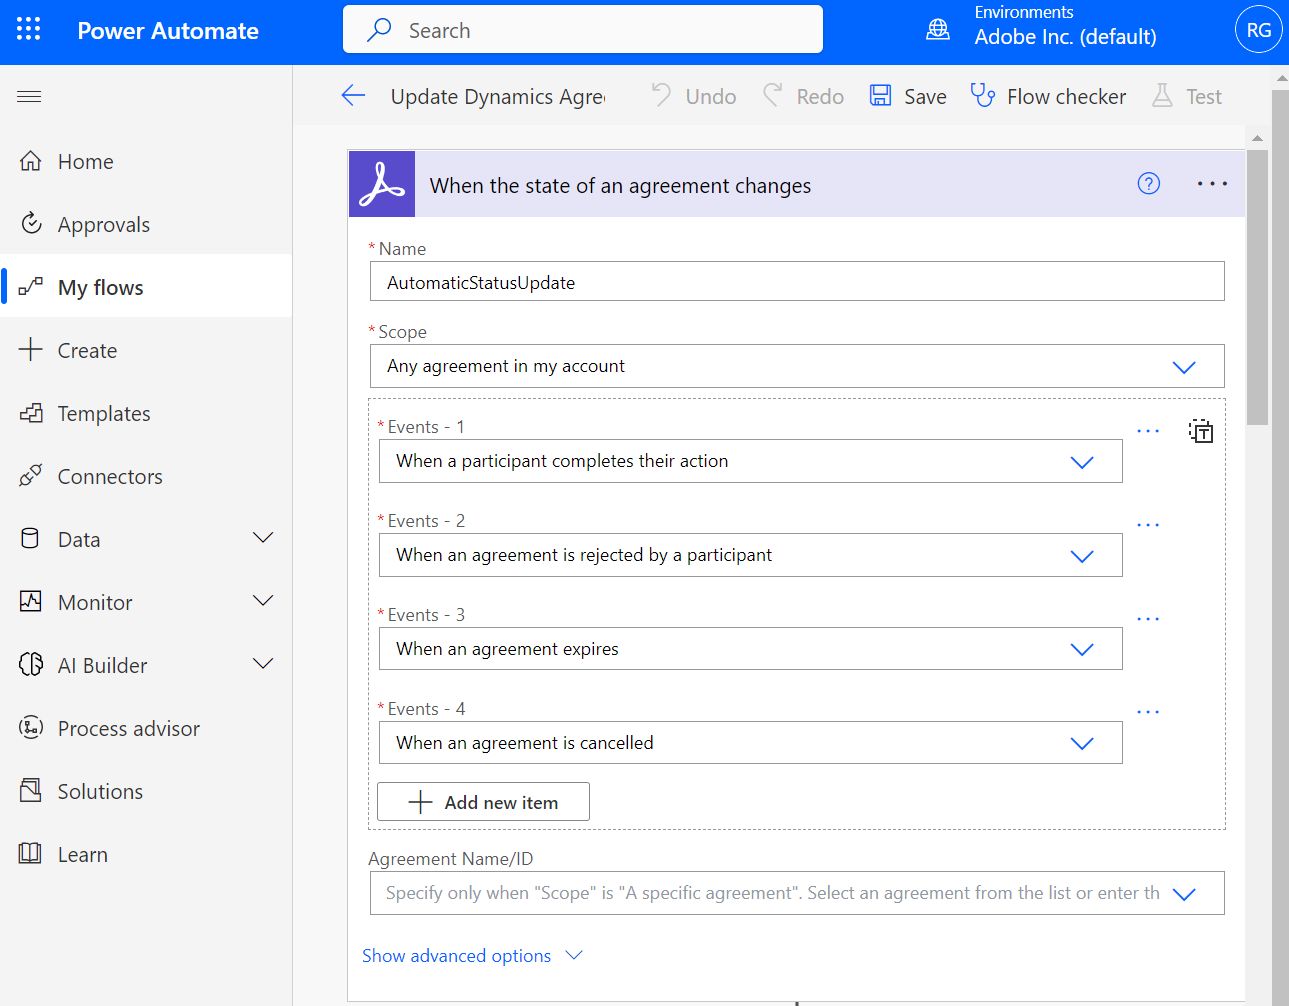Click the canvas vertical scrollbar thumb

pyautogui.click(x=1258, y=287)
